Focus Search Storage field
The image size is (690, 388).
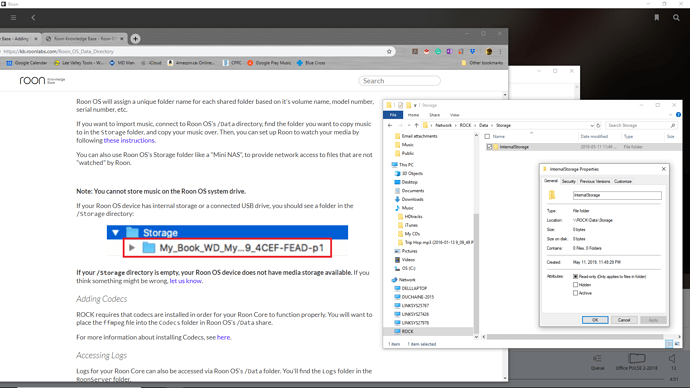[641, 125]
